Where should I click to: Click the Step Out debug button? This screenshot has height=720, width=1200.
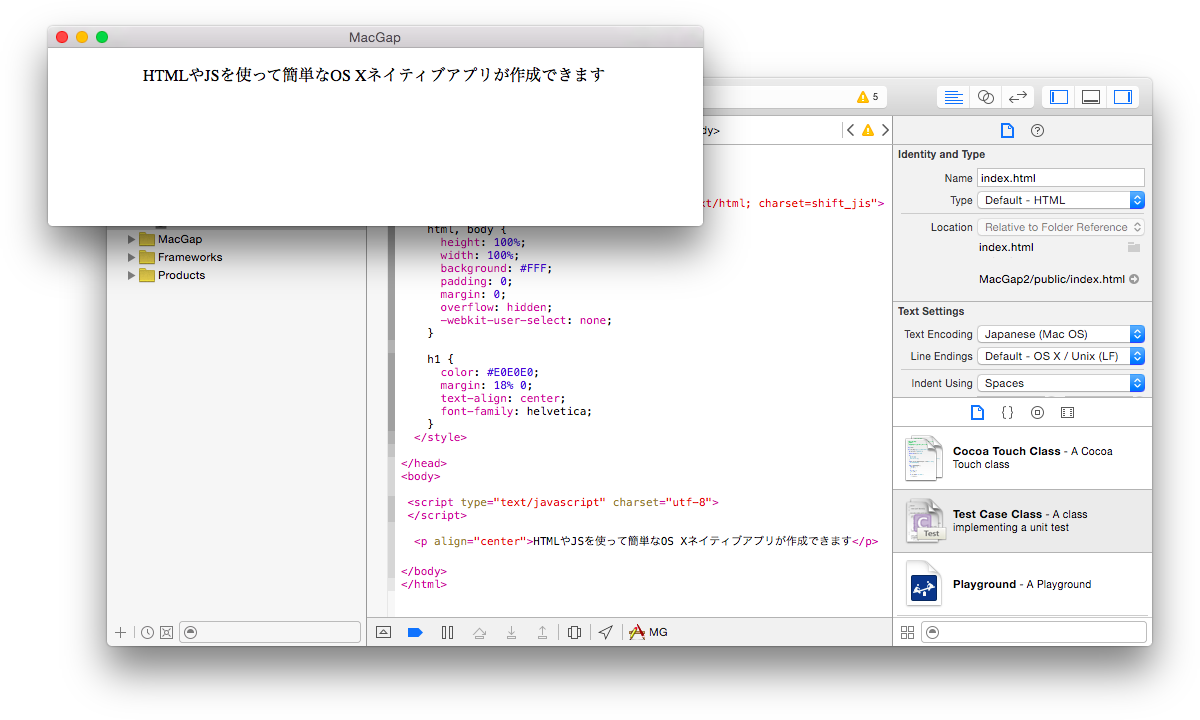tap(542, 632)
